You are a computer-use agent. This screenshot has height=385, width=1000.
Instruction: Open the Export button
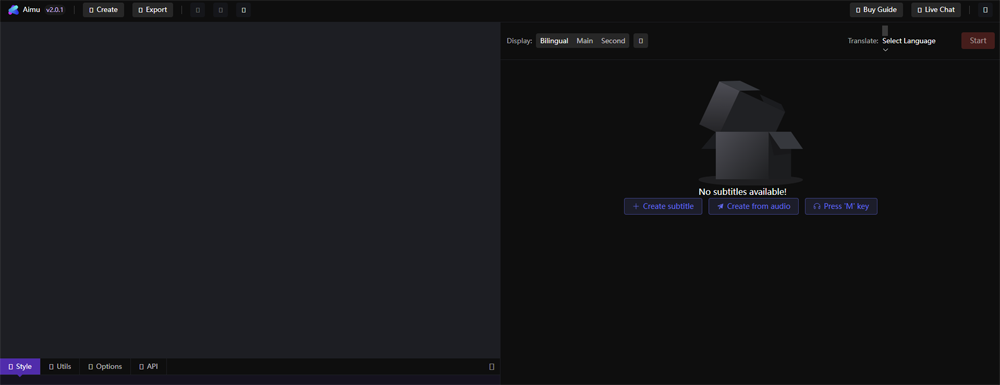[152, 10]
